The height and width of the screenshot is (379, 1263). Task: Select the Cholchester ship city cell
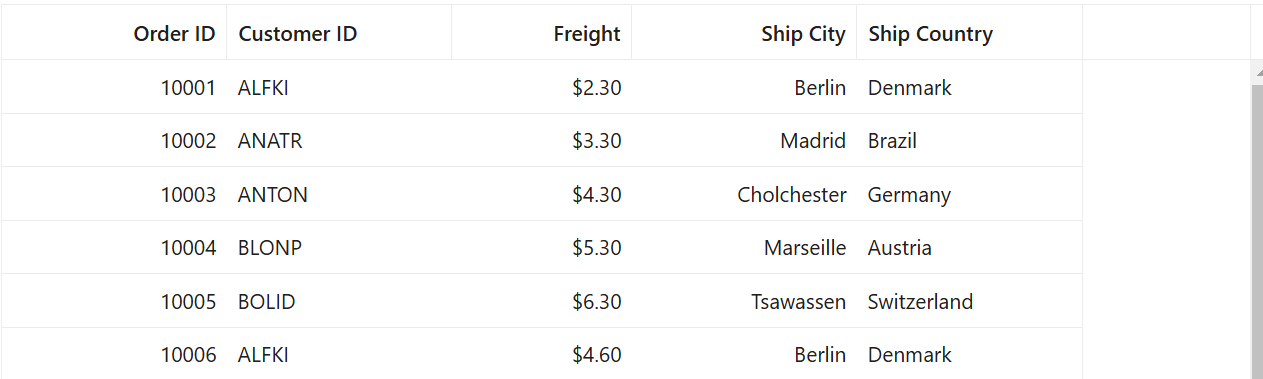[744, 194]
